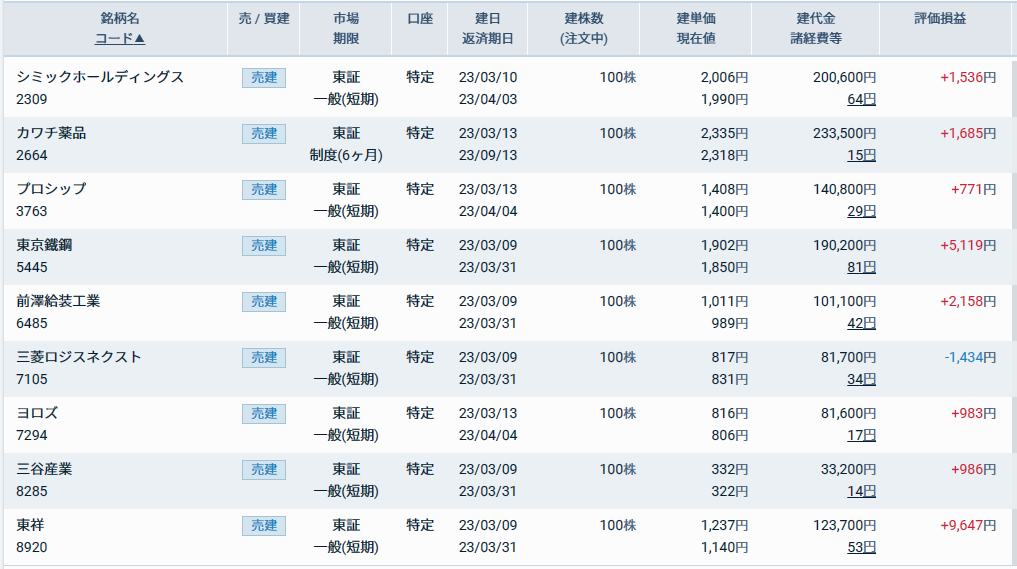
Task: Click stock code 2309
Action: click(32, 99)
